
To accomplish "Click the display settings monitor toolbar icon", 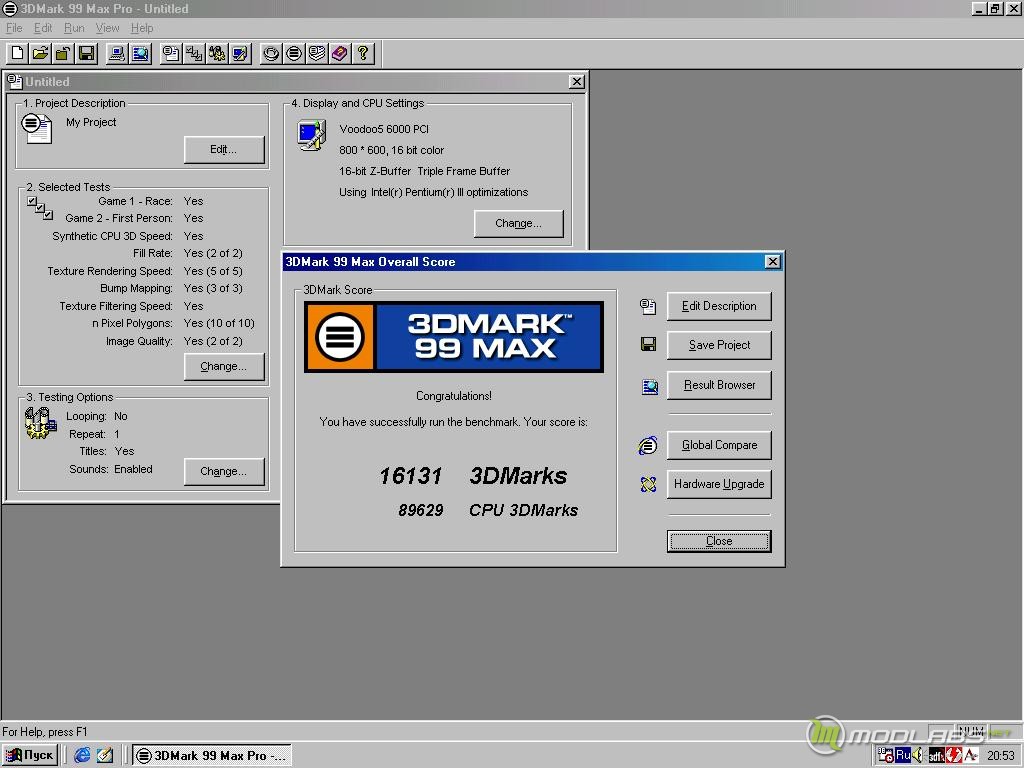I will [240, 54].
